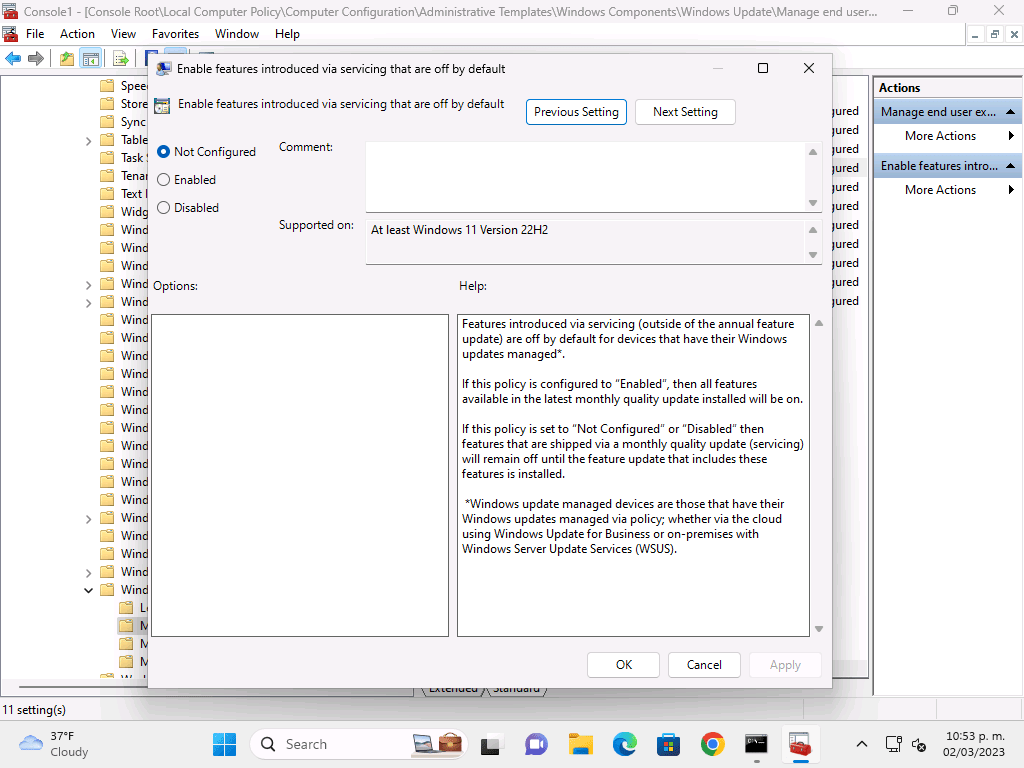Launch File Explorer from the taskbar

coord(581,744)
